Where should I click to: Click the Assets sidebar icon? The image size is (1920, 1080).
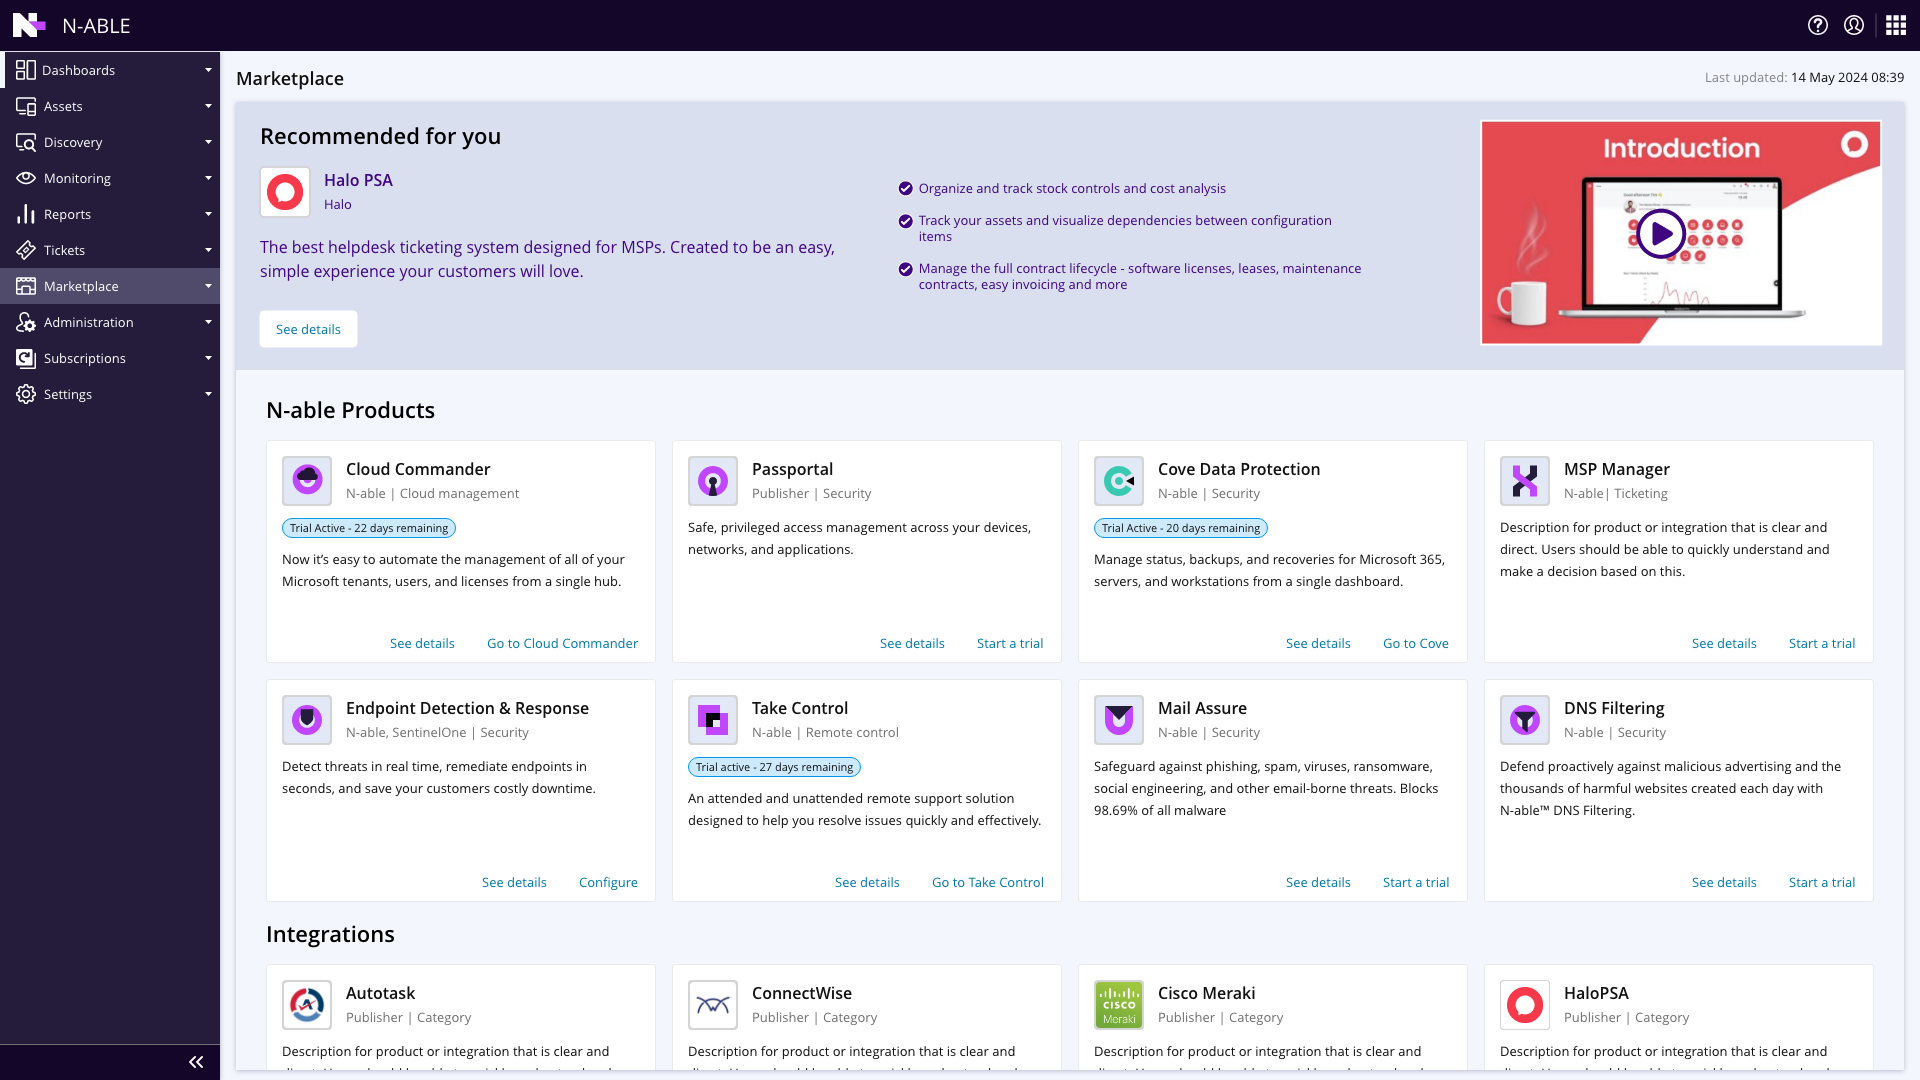(x=26, y=106)
